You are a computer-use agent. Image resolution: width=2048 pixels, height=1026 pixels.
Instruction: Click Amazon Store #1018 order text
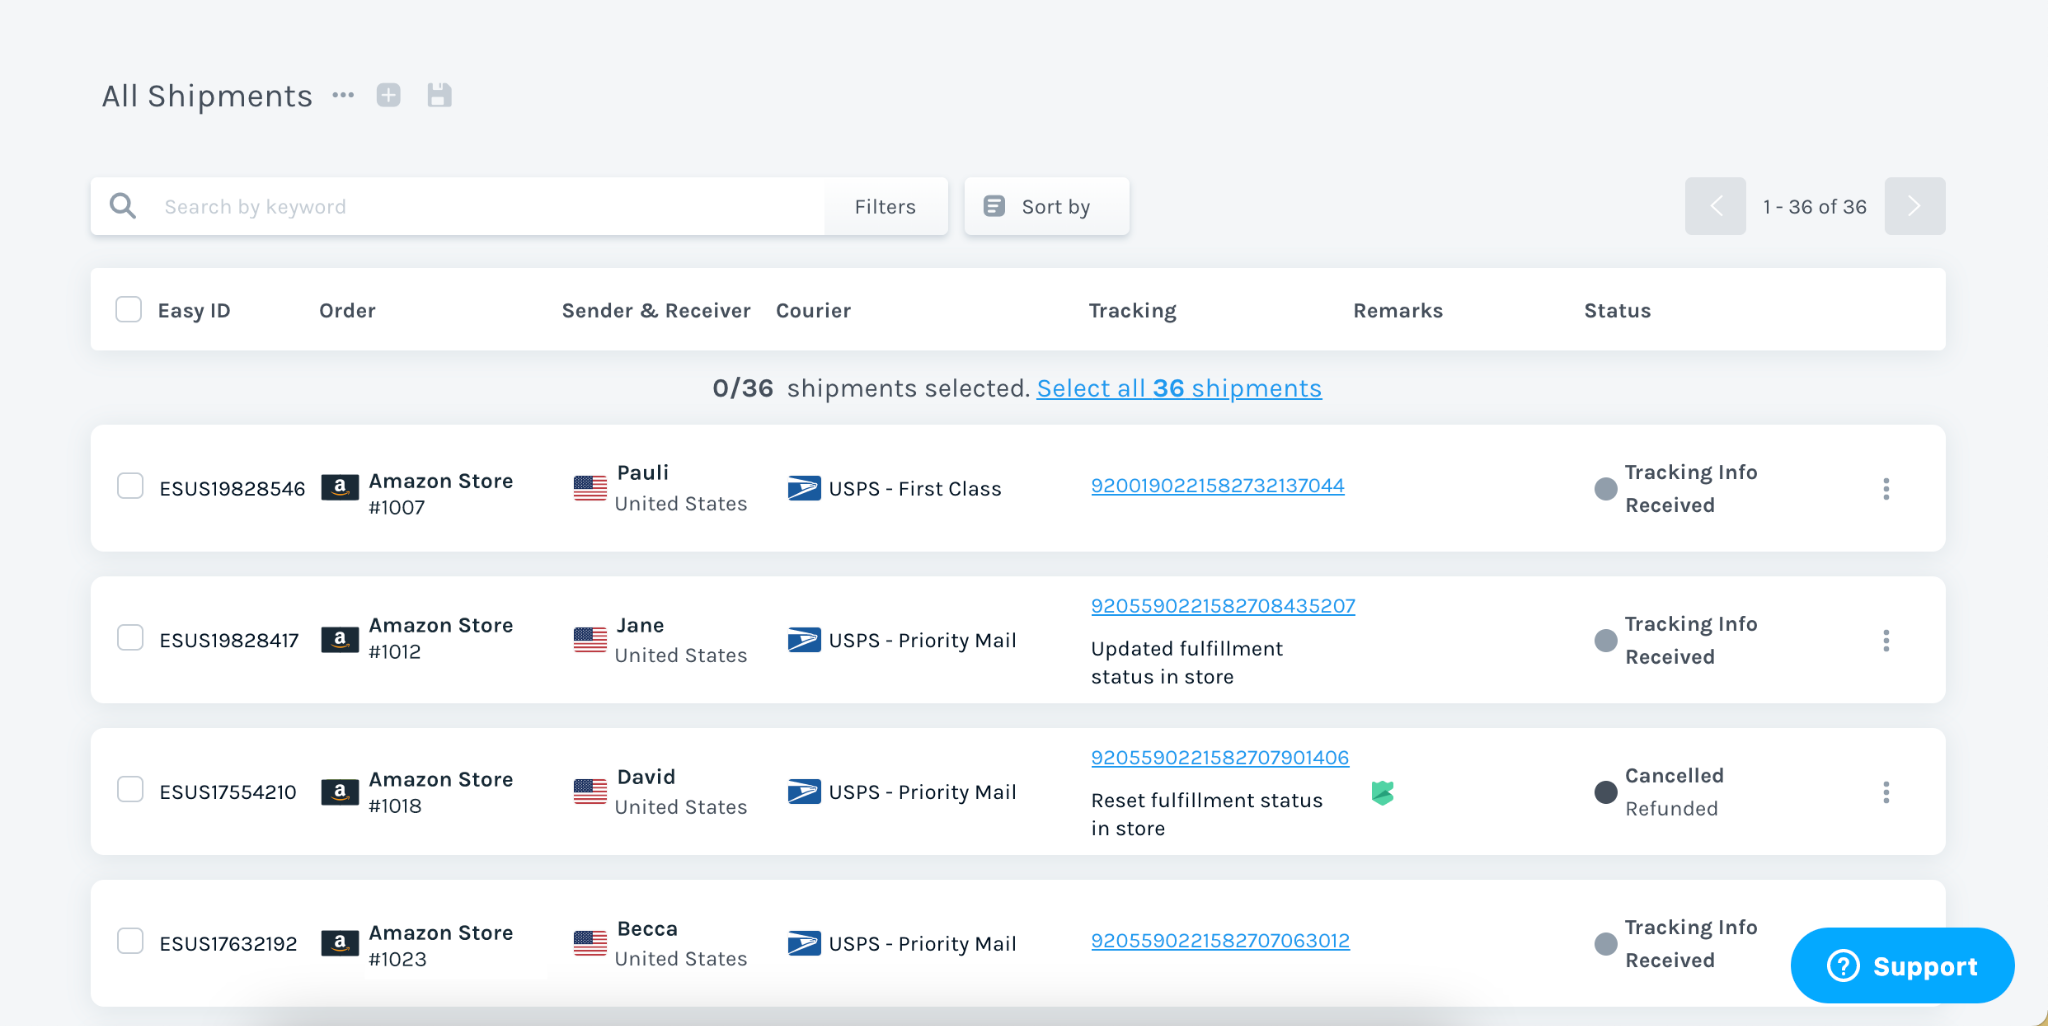(440, 792)
